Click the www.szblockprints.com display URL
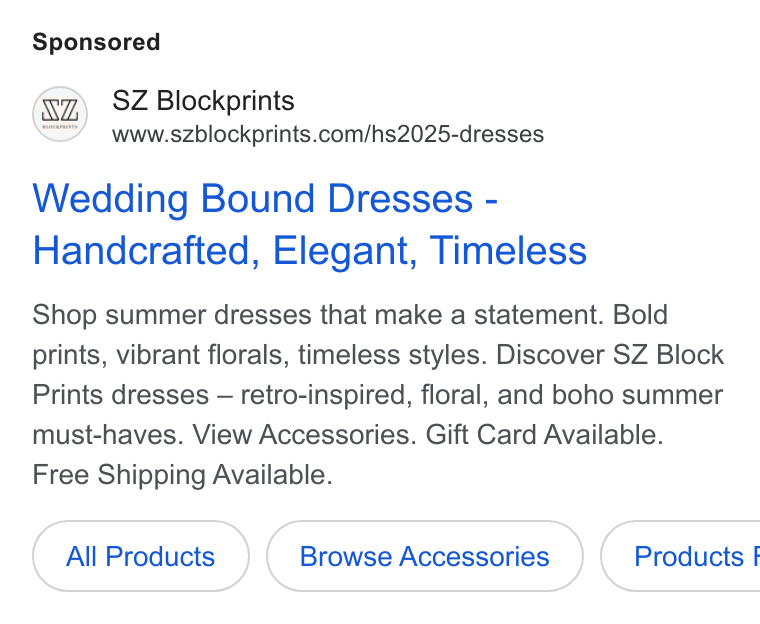The height and width of the screenshot is (624, 760). (x=328, y=134)
